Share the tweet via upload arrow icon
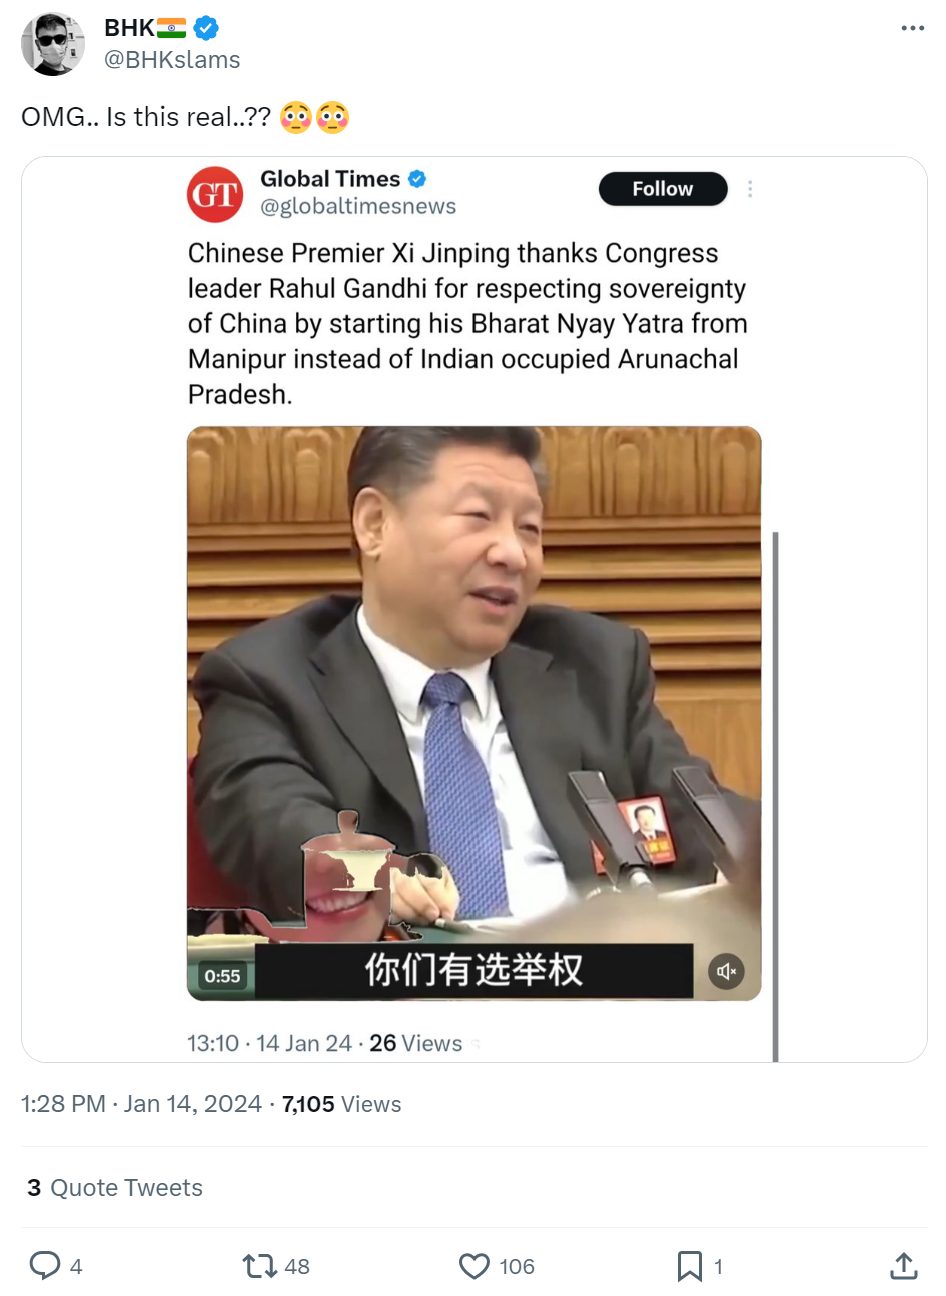Image resolution: width=946 pixels, height=1296 pixels. pos(904,1266)
